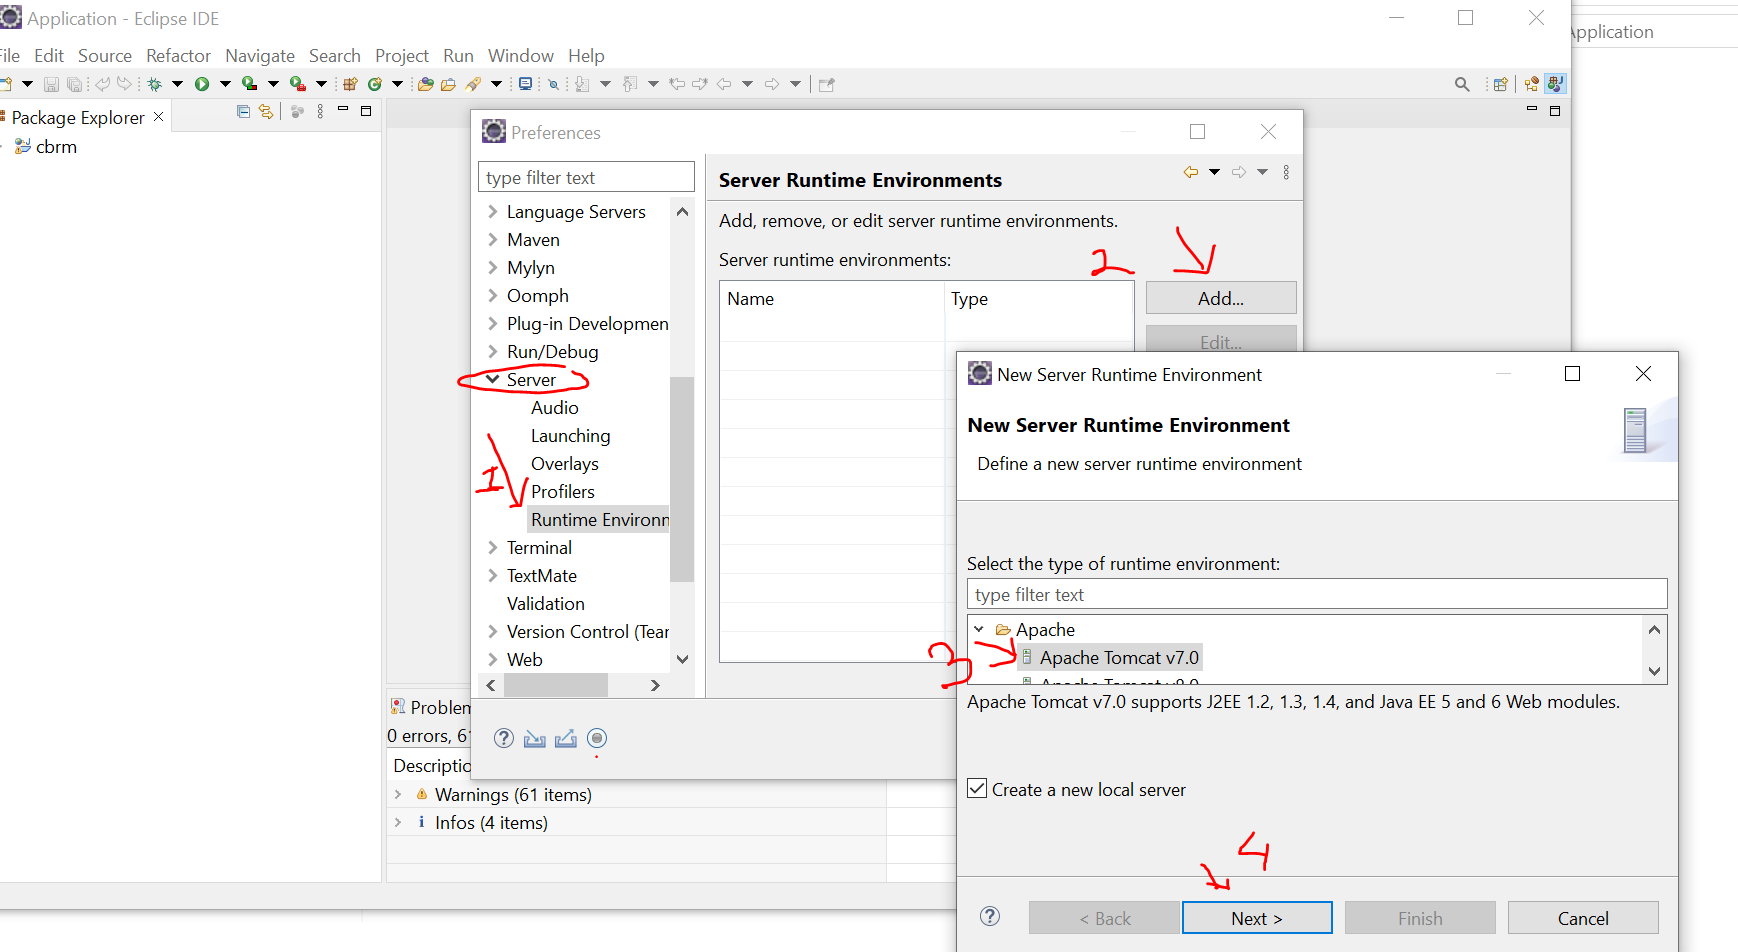Expand the Language Servers node
This screenshot has width=1738, height=952.
(492, 211)
